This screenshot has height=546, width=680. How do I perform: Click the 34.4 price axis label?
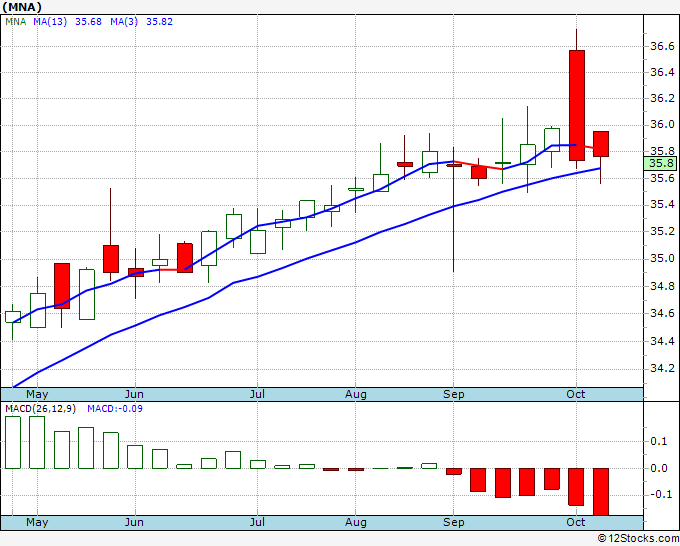click(x=662, y=341)
